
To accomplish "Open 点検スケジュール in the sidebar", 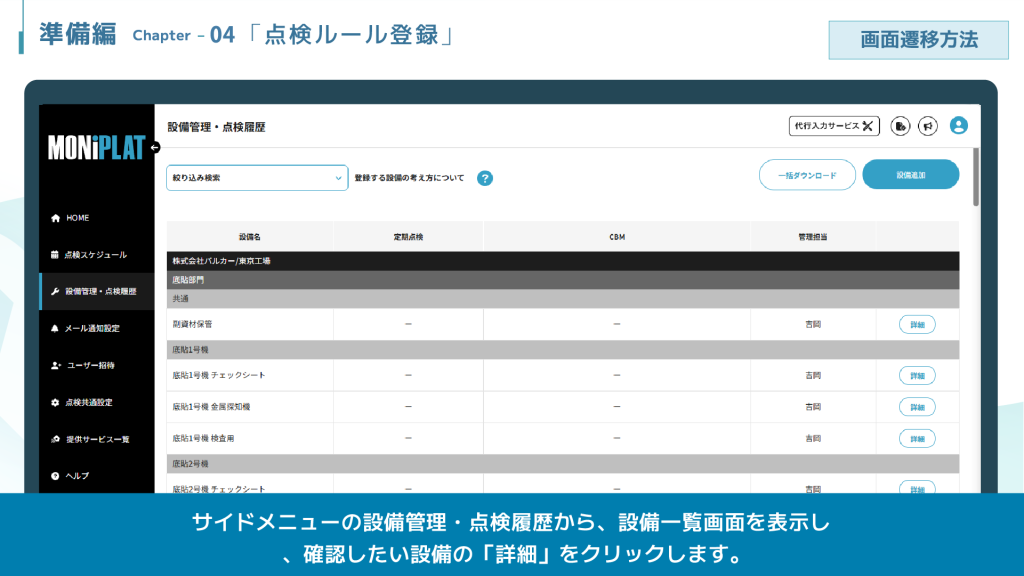I will coord(95,255).
